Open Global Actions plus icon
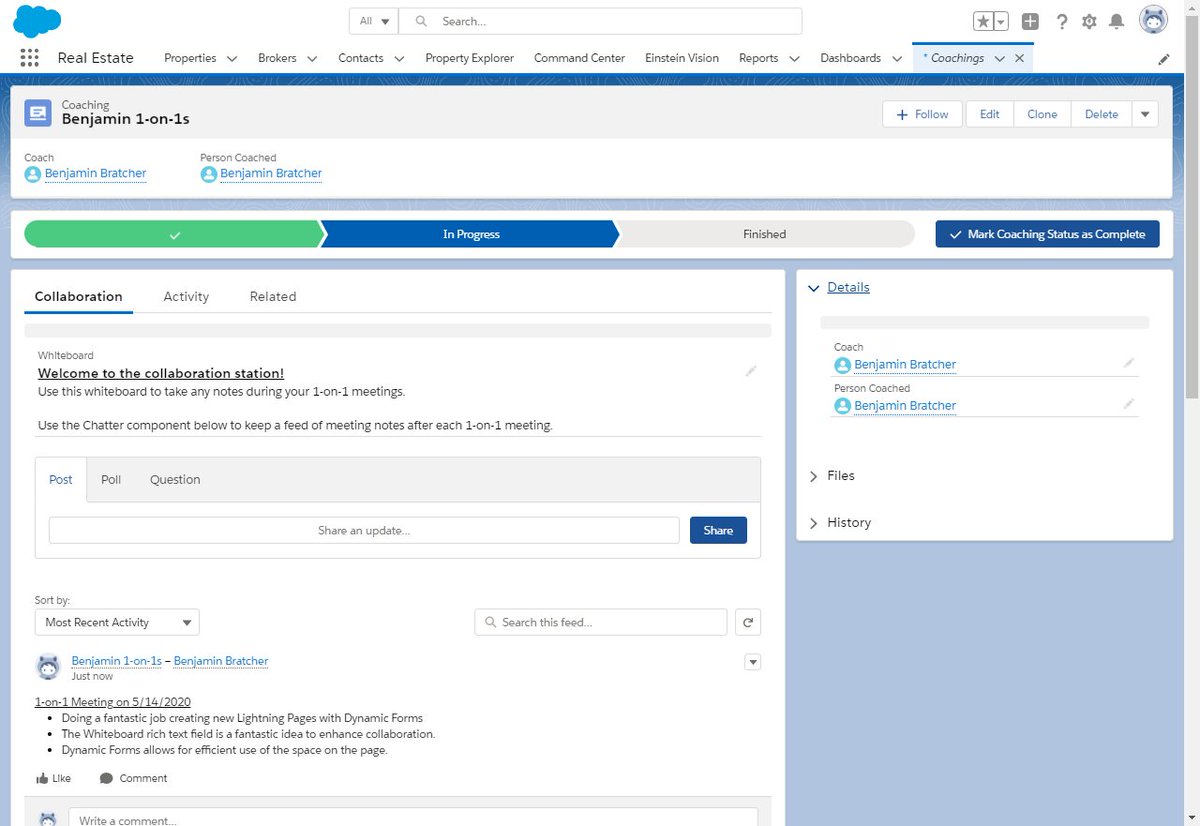This screenshot has width=1200, height=826. tap(1030, 21)
